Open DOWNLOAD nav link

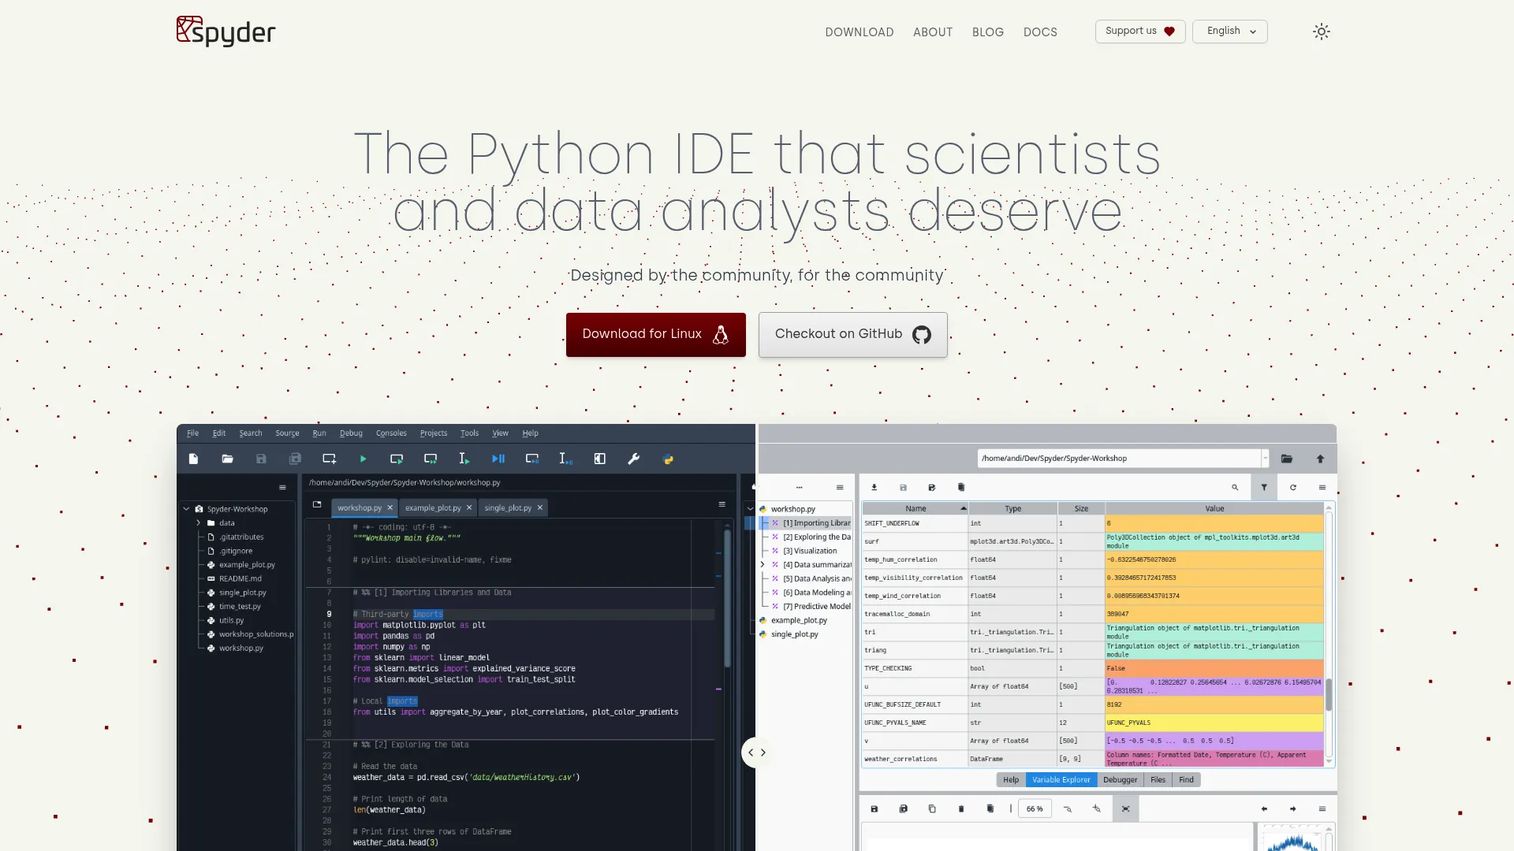coord(859,32)
